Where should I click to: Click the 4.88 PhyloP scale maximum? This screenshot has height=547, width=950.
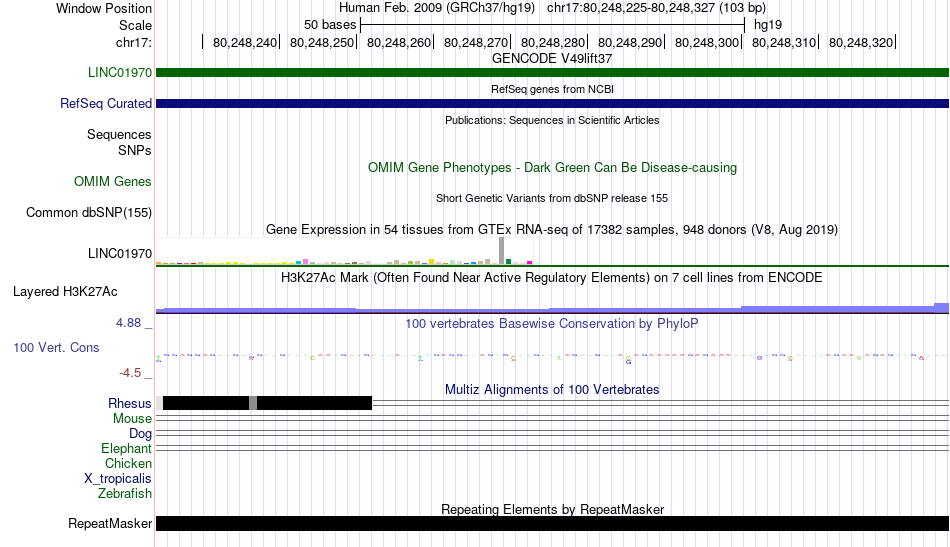point(128,323)
